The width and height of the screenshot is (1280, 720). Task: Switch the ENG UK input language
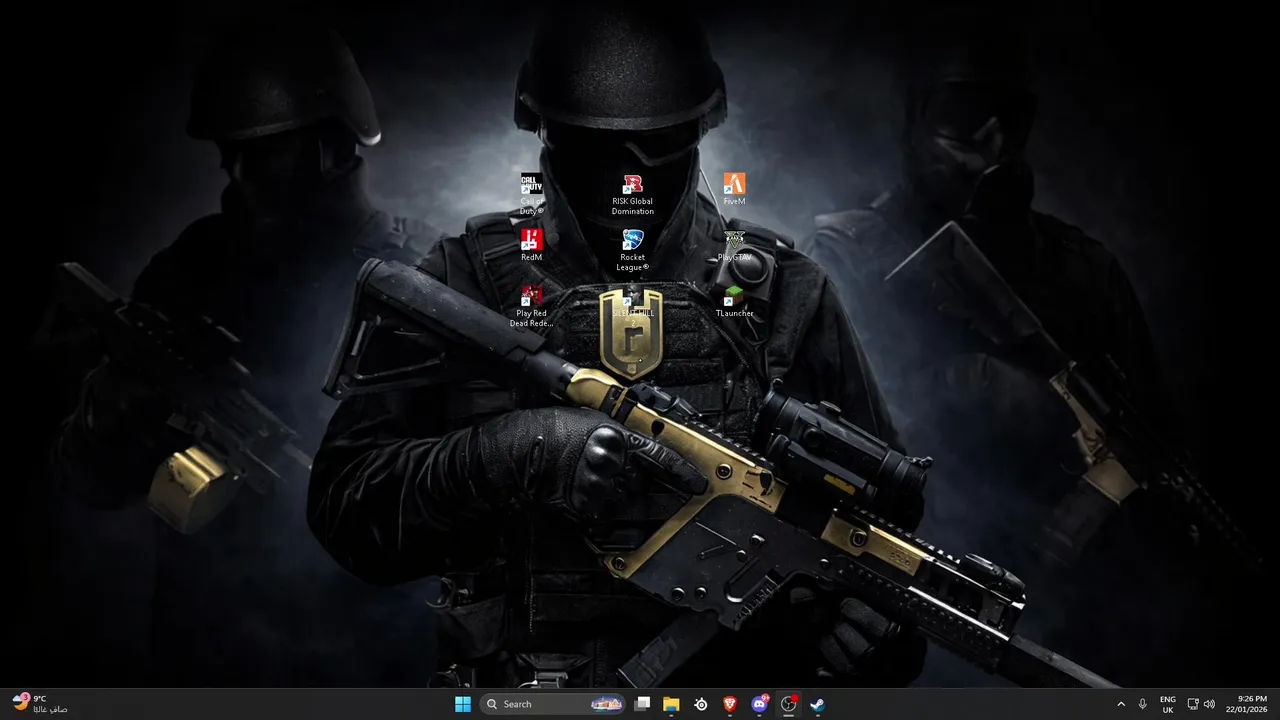point(1168,704)
